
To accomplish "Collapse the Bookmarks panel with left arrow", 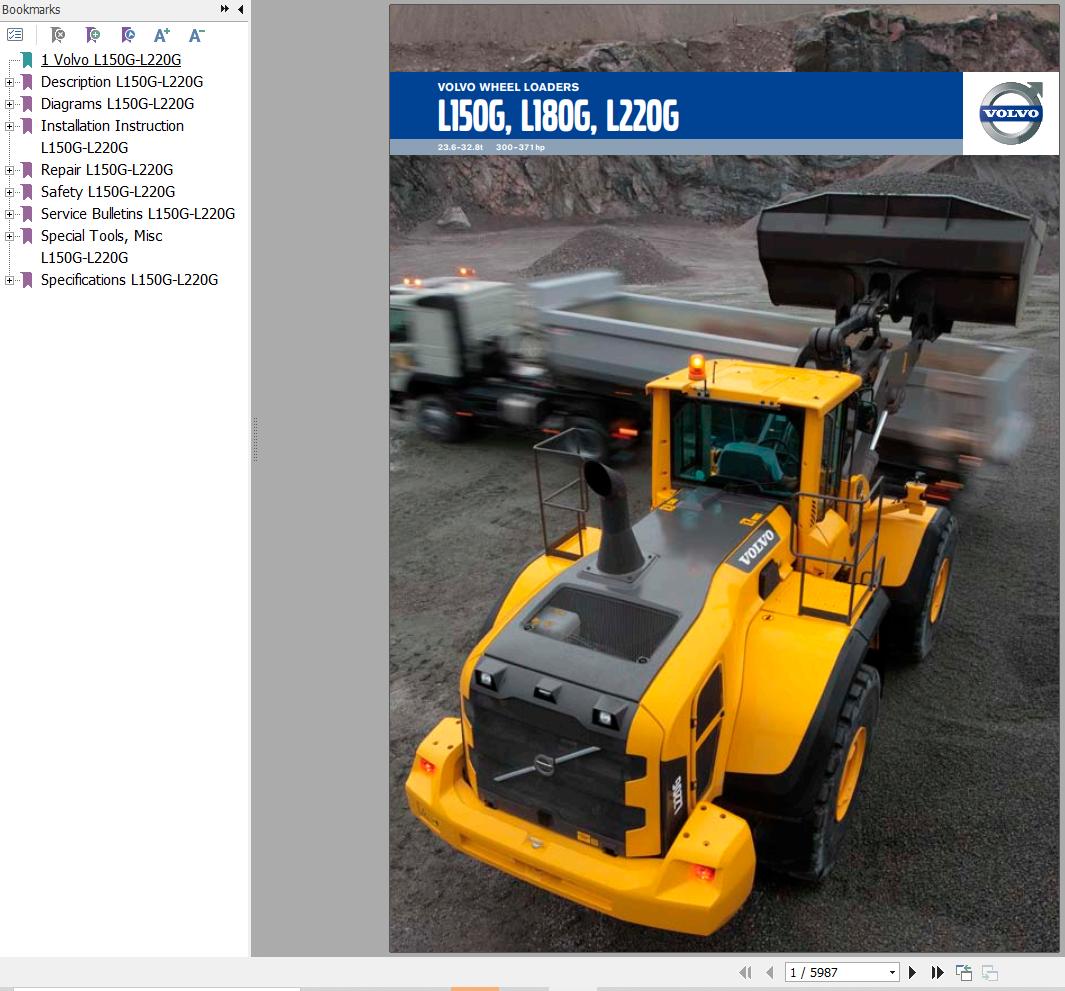I will (240, 9).
